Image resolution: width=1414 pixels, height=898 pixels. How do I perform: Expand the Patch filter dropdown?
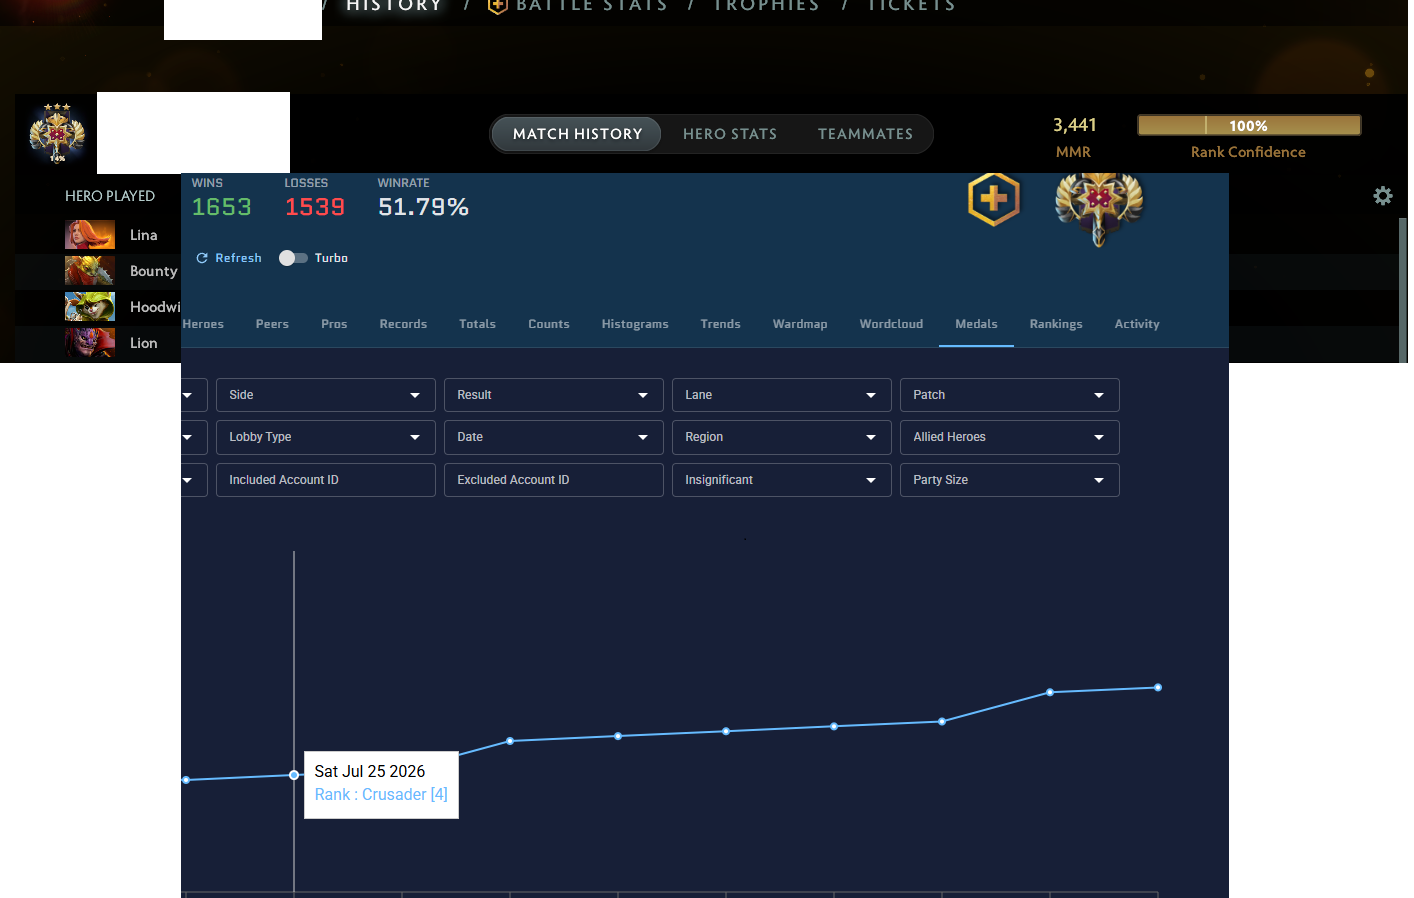1010,395
